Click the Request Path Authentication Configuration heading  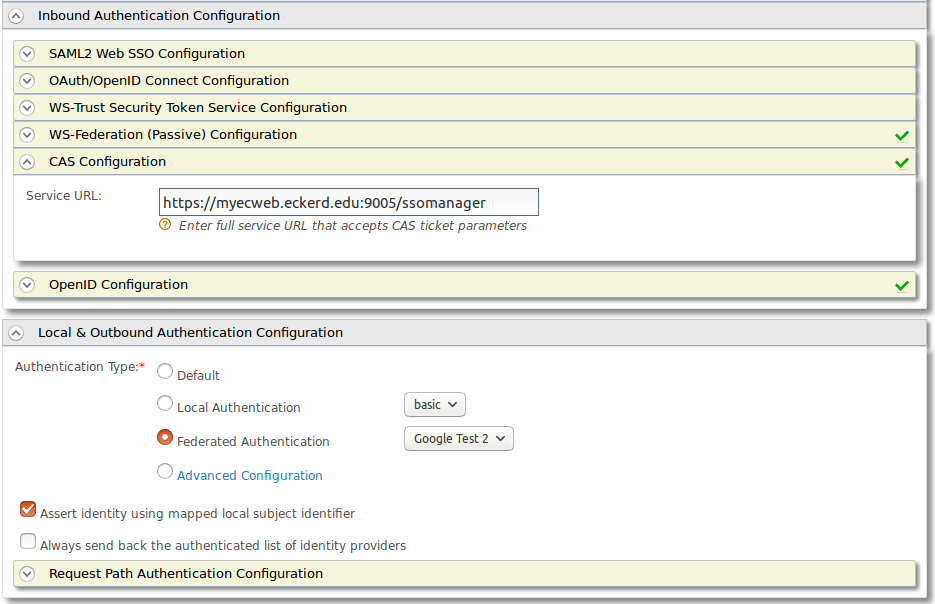[186, 574]
